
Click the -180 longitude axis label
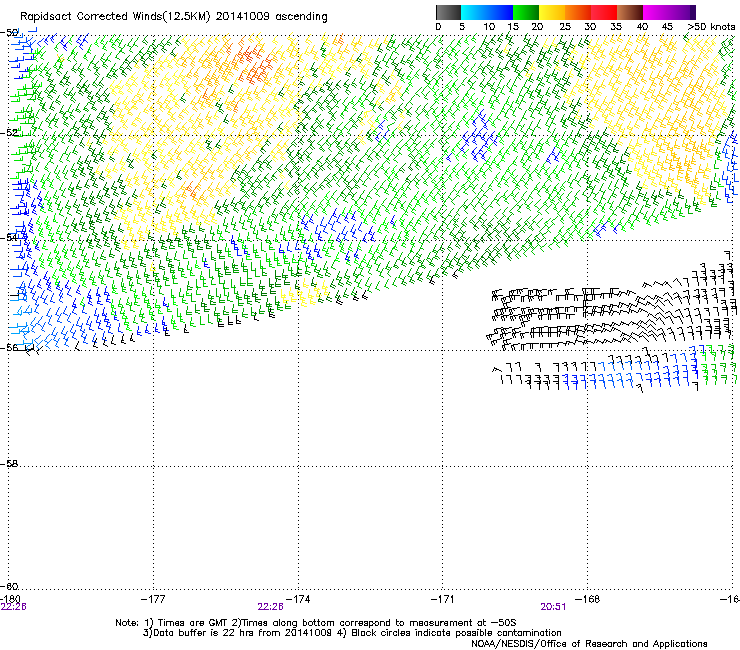(10, 599)
